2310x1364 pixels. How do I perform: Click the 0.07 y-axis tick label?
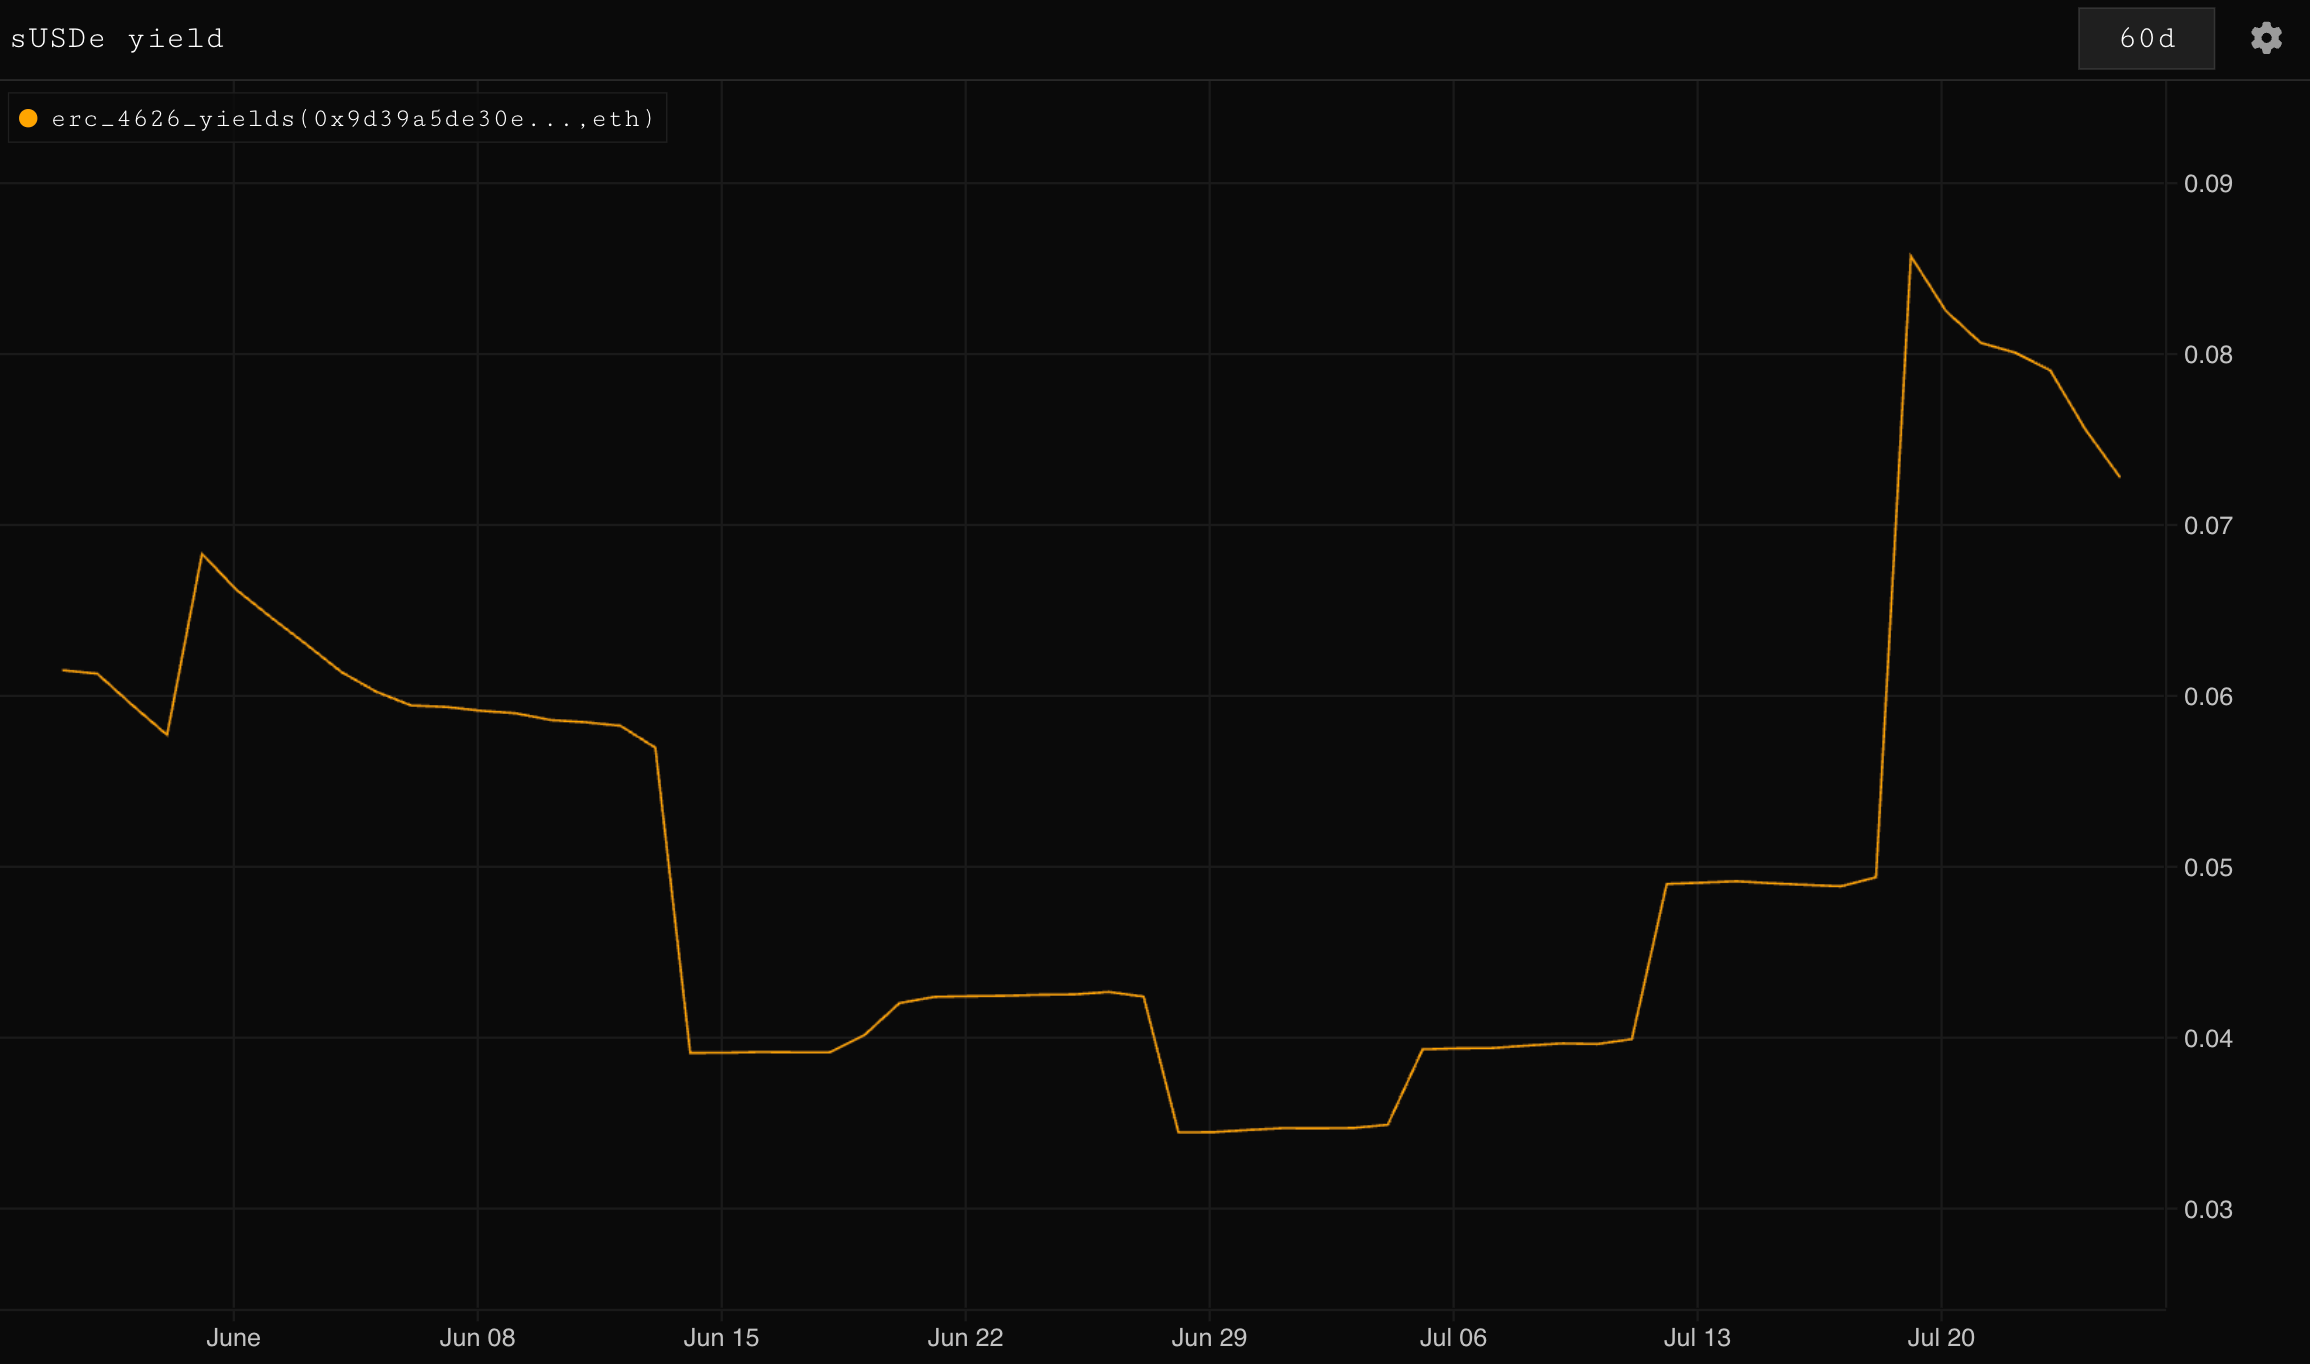tap(2208, 525)
